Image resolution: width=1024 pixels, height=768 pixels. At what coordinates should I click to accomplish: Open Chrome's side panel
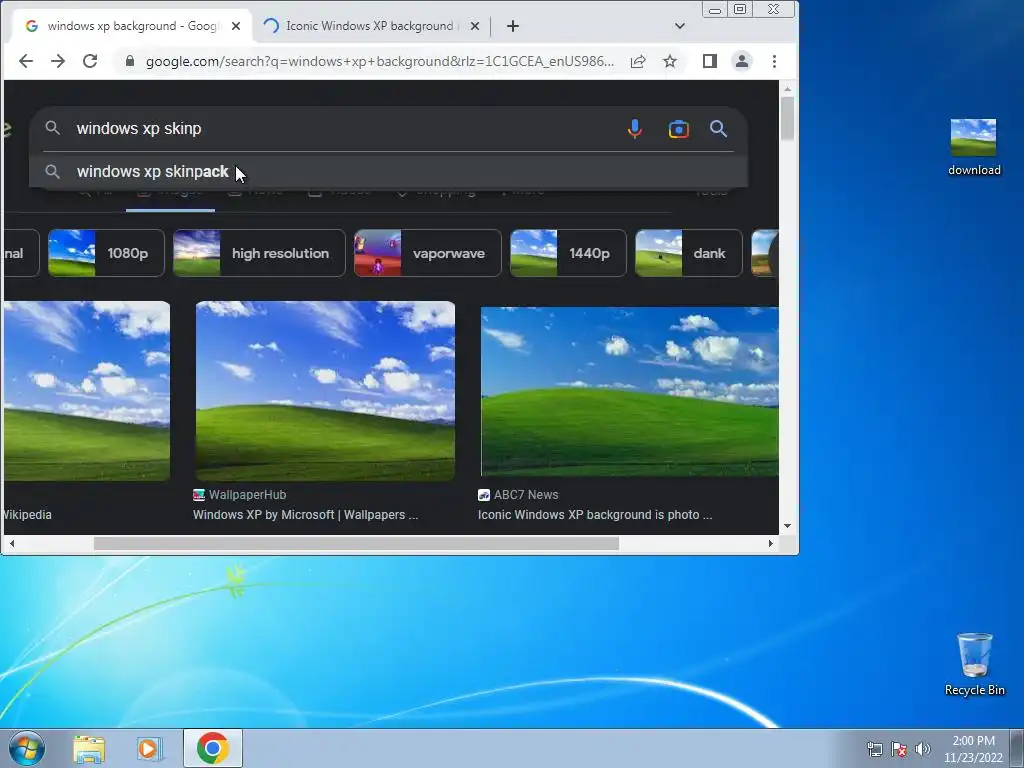pyautogui.click(x=710, y=61)
